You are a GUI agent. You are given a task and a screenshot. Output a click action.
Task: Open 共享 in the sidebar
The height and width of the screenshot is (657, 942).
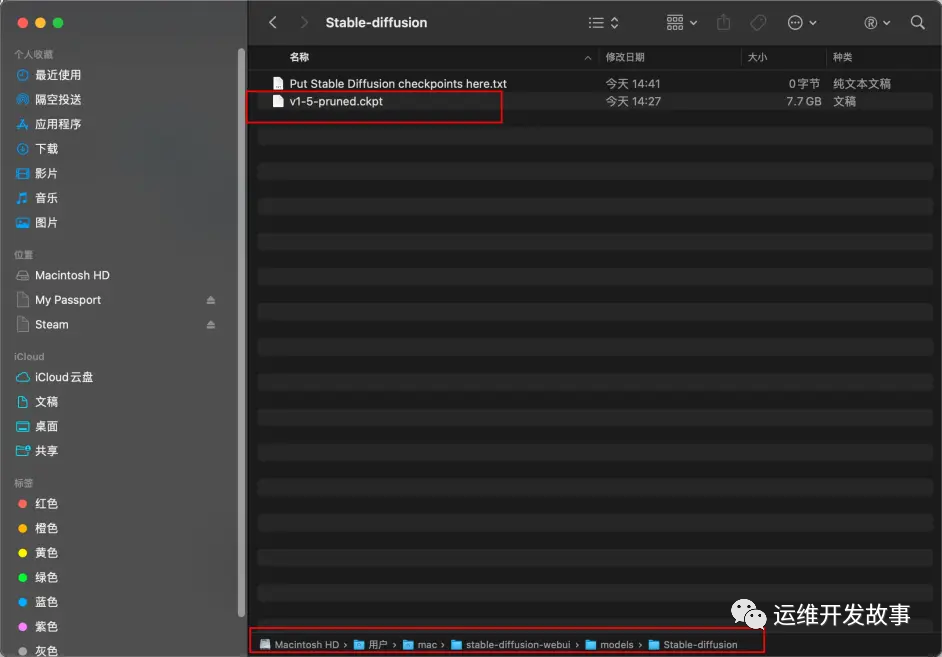point(46,451)
